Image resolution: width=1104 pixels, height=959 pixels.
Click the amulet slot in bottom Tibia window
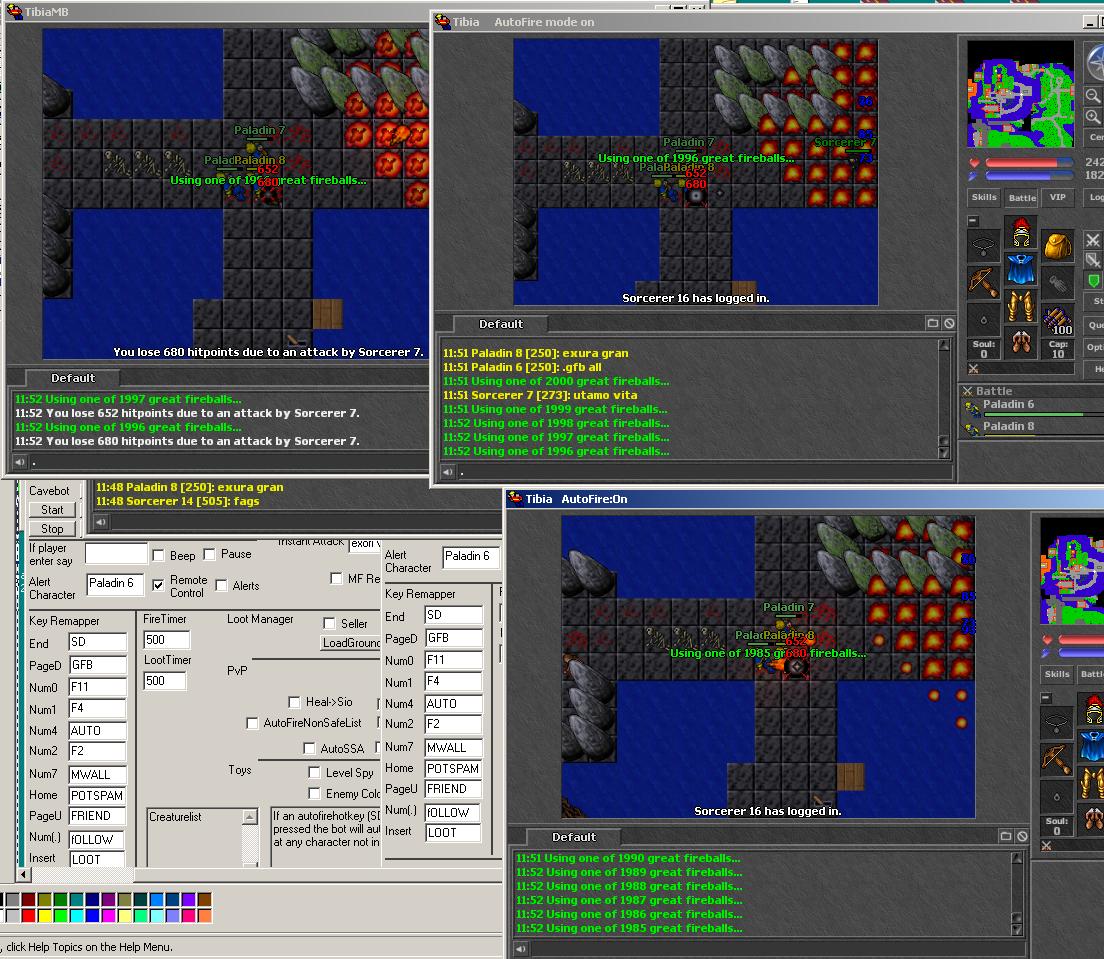pos(1056,723)
